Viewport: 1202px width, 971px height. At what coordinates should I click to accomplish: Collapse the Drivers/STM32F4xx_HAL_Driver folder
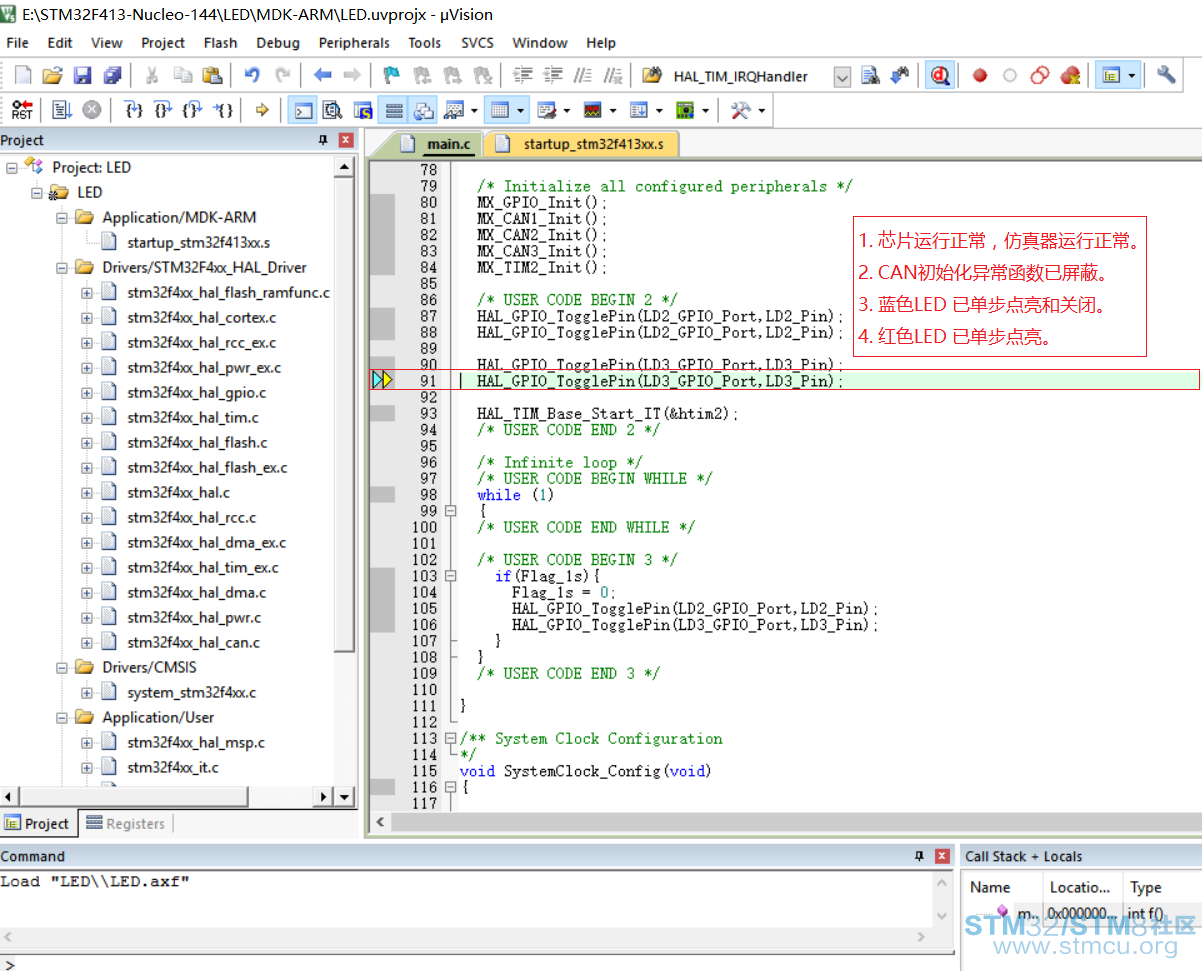point(62,267)
